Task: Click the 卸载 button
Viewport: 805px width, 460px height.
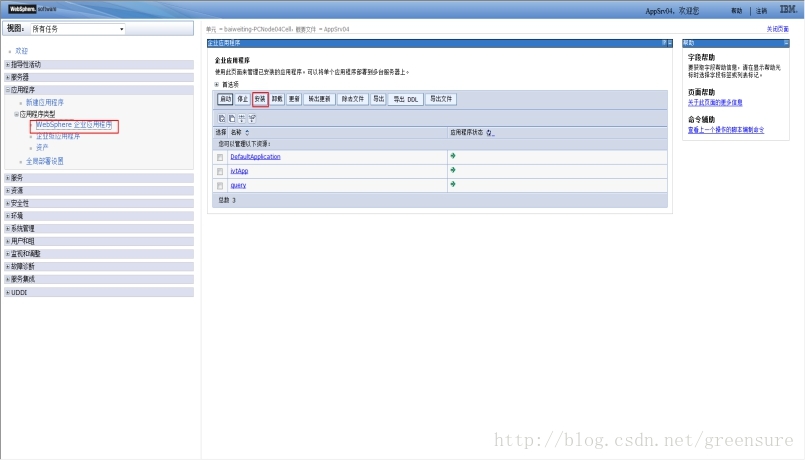Action: [x=277, y=99]
